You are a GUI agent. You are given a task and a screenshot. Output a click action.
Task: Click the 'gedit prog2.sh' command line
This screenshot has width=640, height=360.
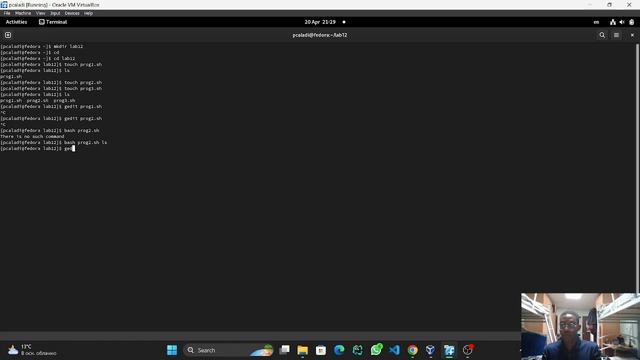51,118
